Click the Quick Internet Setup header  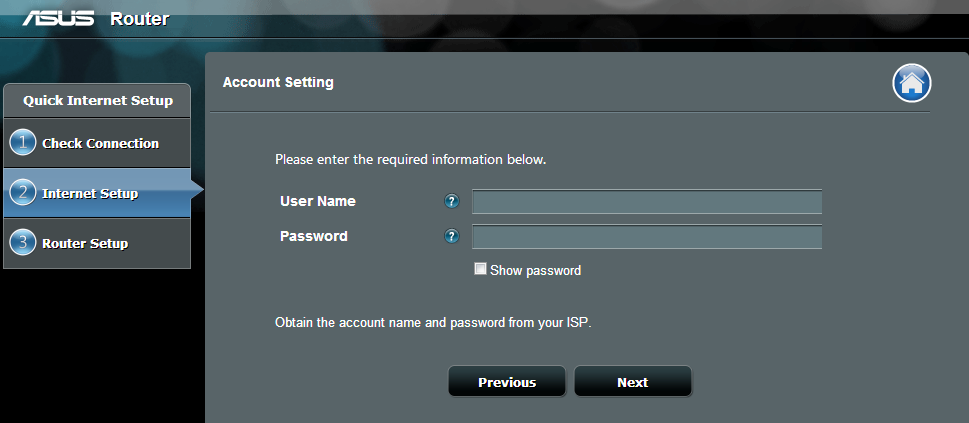click(x=98, y=100)
